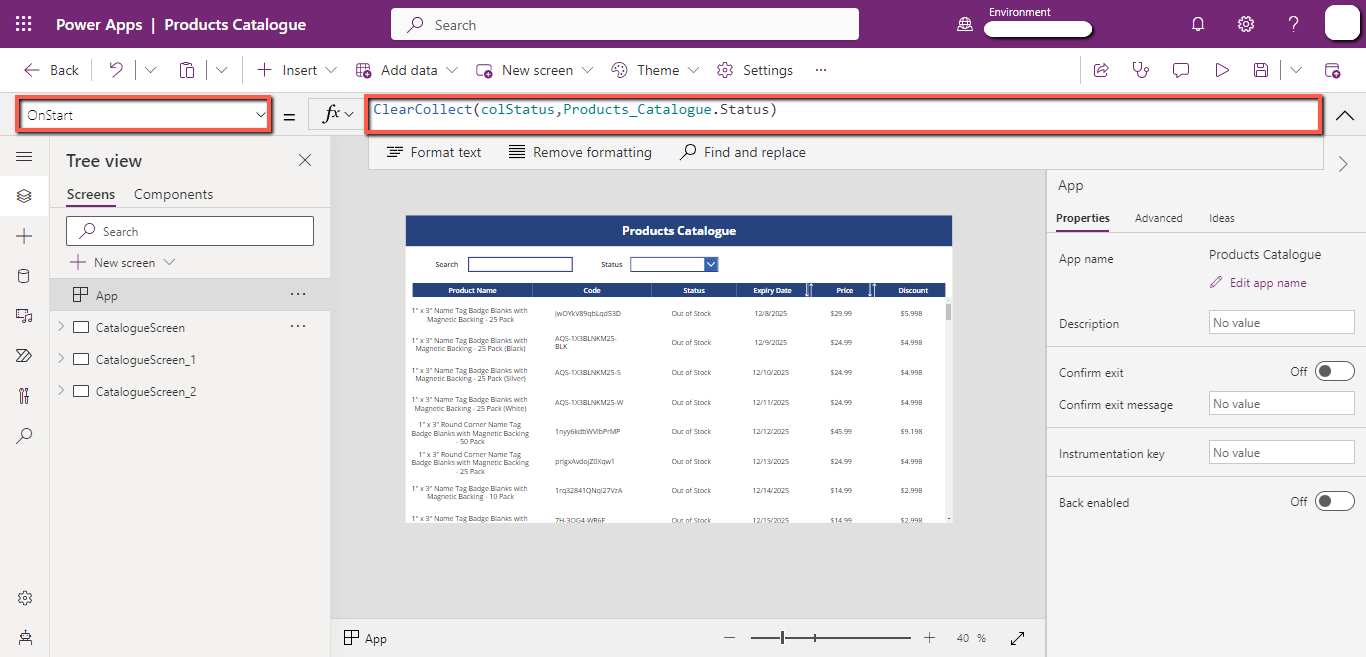Viewport: 1366px width, 657px height.
Task: Click the Description input field
Action: tap(1281, 323)
